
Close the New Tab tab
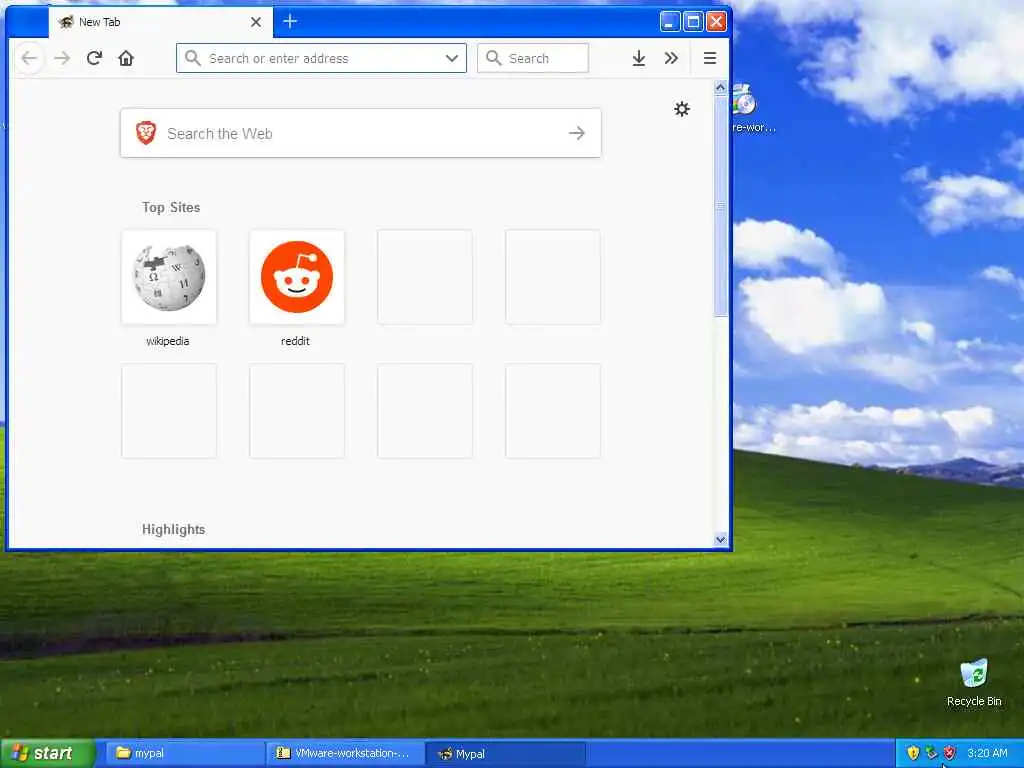256,22
